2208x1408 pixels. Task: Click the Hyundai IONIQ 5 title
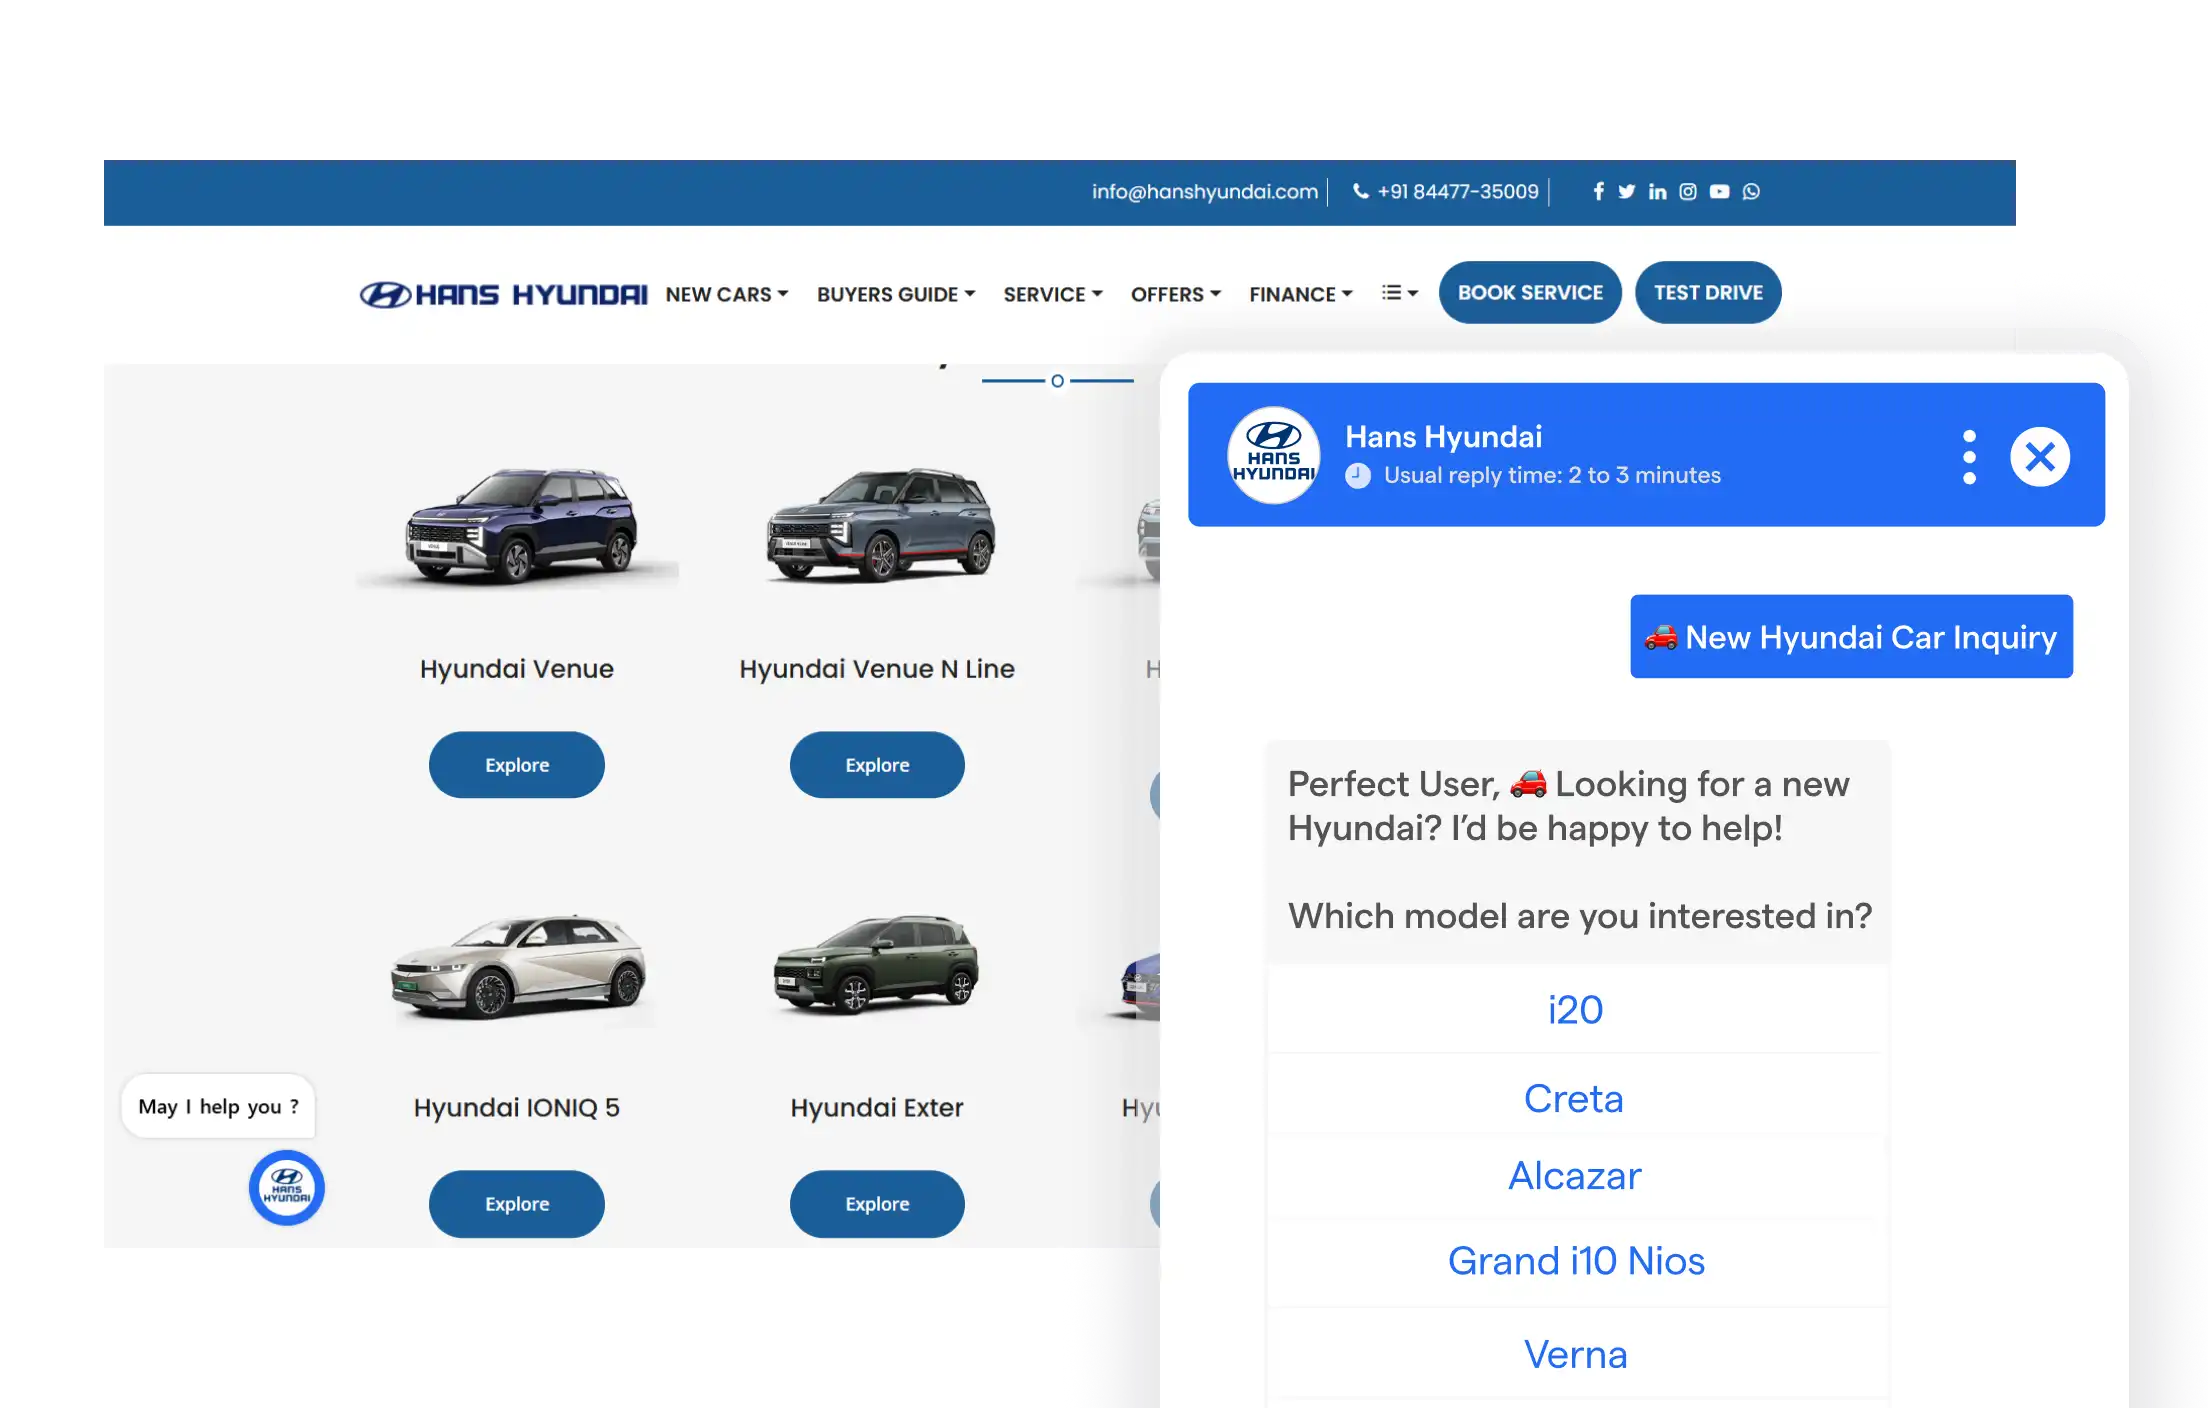coord(517,1108)
